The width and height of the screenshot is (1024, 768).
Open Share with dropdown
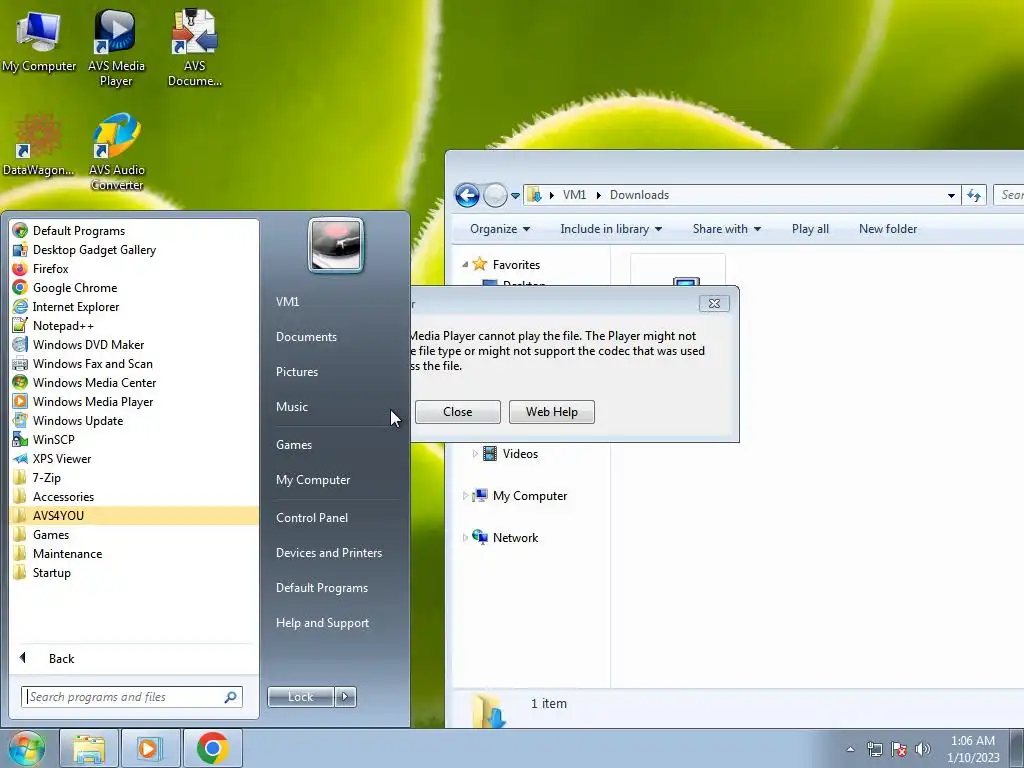coord(727,229)
